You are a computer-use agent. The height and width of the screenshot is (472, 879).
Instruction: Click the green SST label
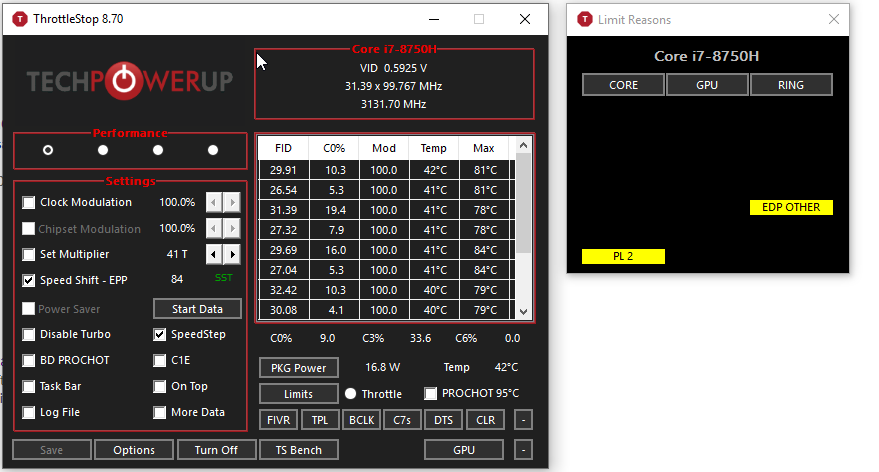pyautogui.click(x=223, y=277)
